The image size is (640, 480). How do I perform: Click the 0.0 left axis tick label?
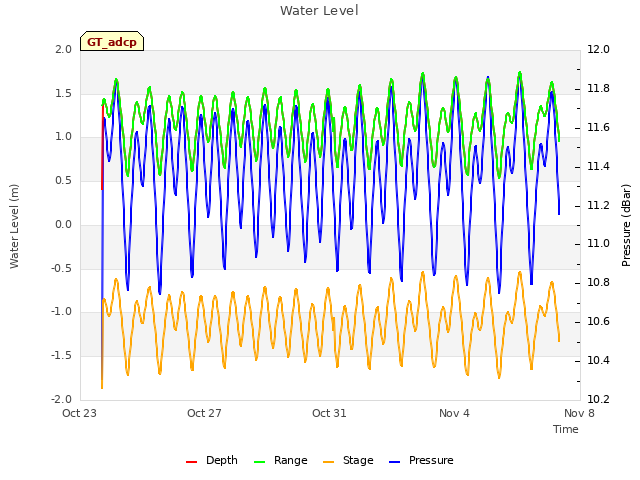(63, 224)
